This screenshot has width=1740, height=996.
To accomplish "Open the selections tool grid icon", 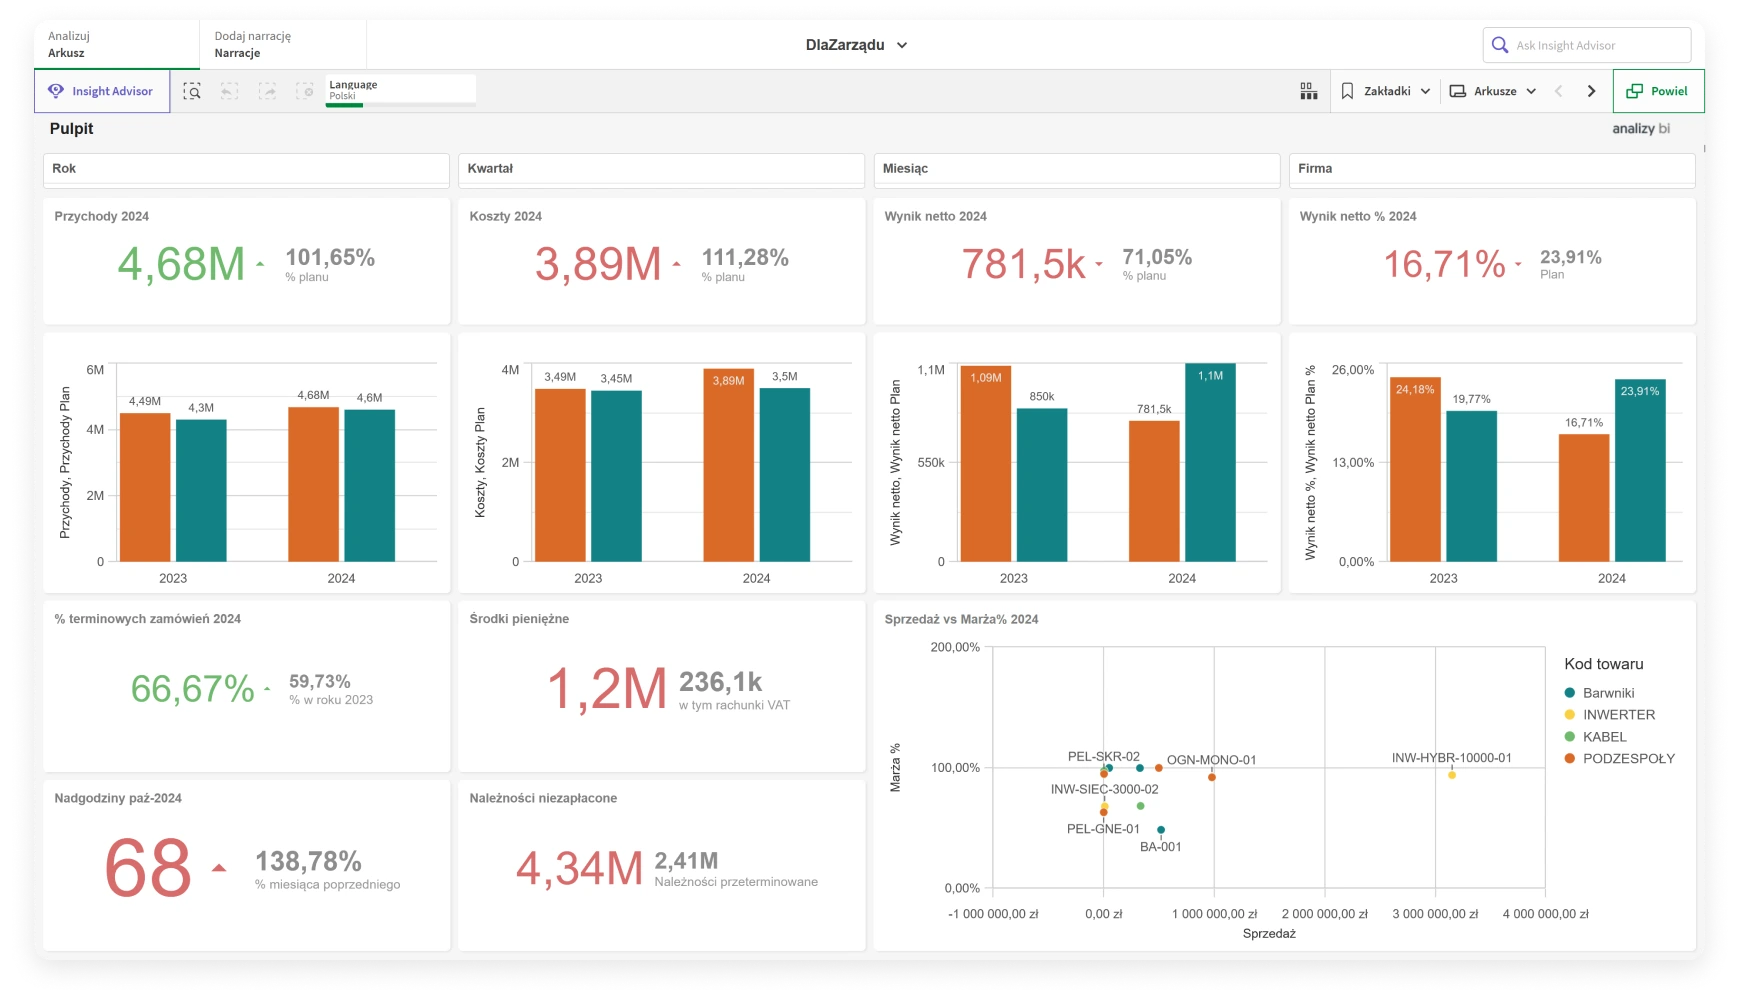I will (1308, 91).
